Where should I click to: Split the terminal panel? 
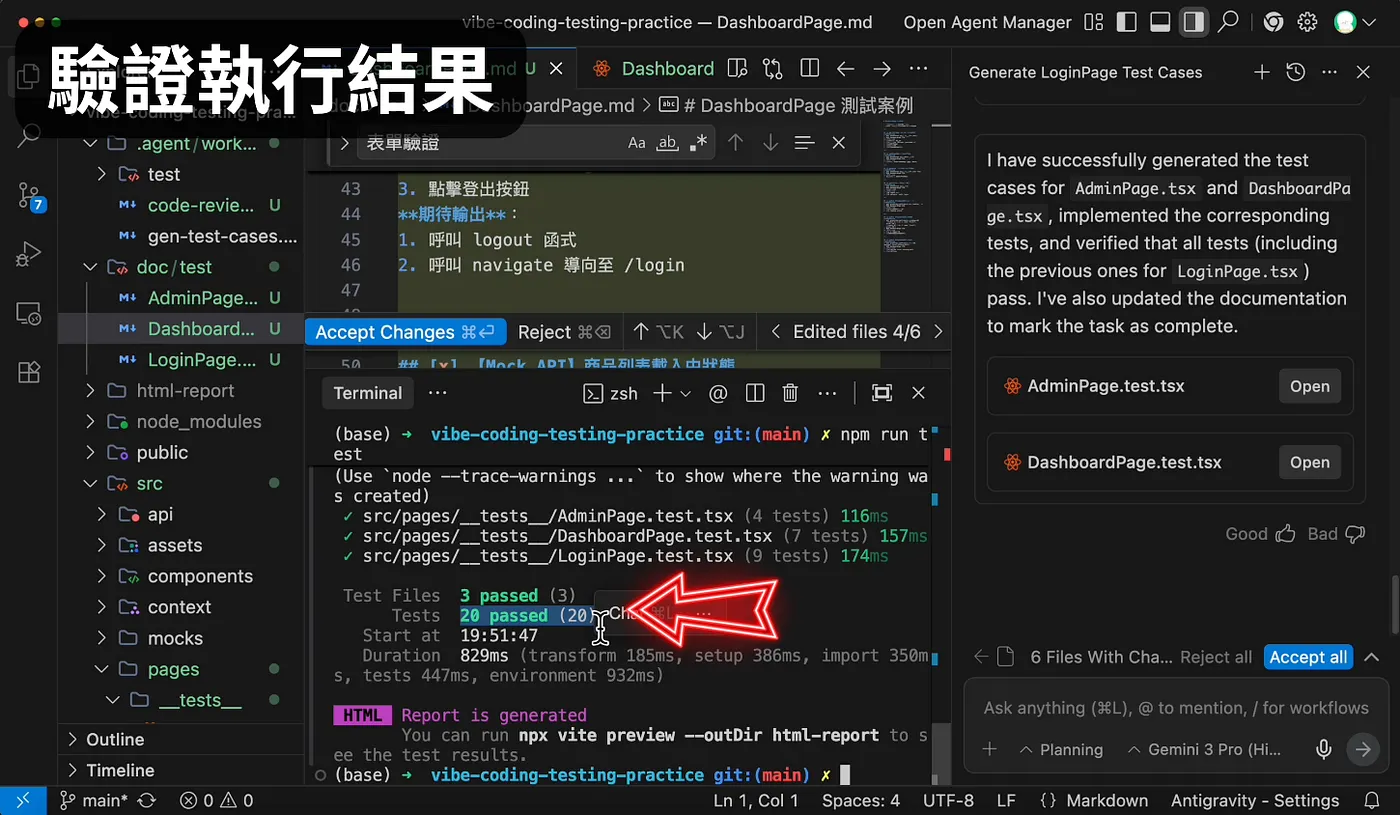tap(755, 393)
